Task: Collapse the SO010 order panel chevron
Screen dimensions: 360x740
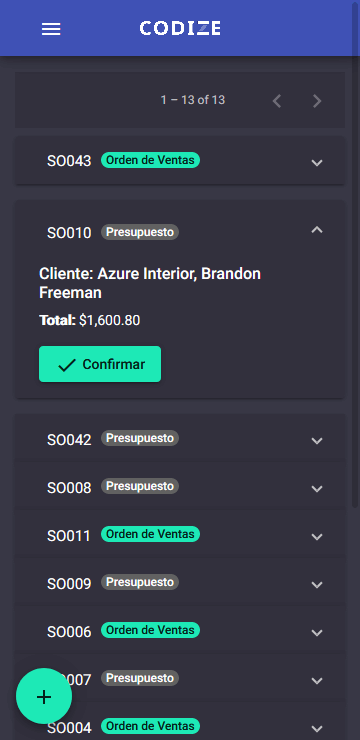Action: coord(317,230)
